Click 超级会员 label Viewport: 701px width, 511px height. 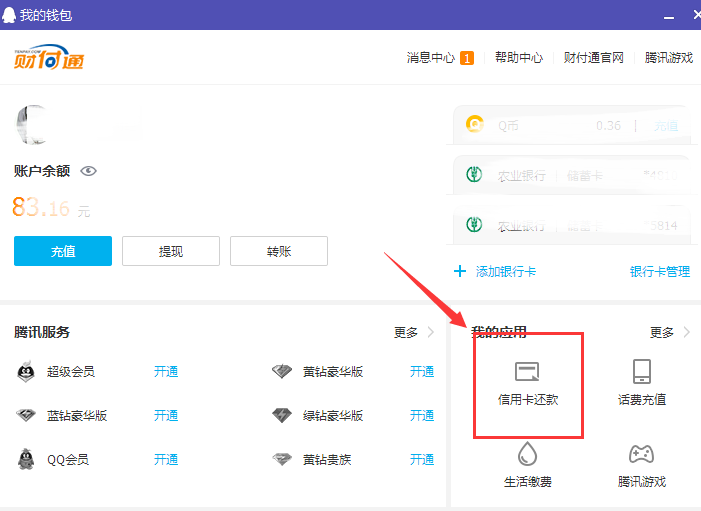(71, 372)
